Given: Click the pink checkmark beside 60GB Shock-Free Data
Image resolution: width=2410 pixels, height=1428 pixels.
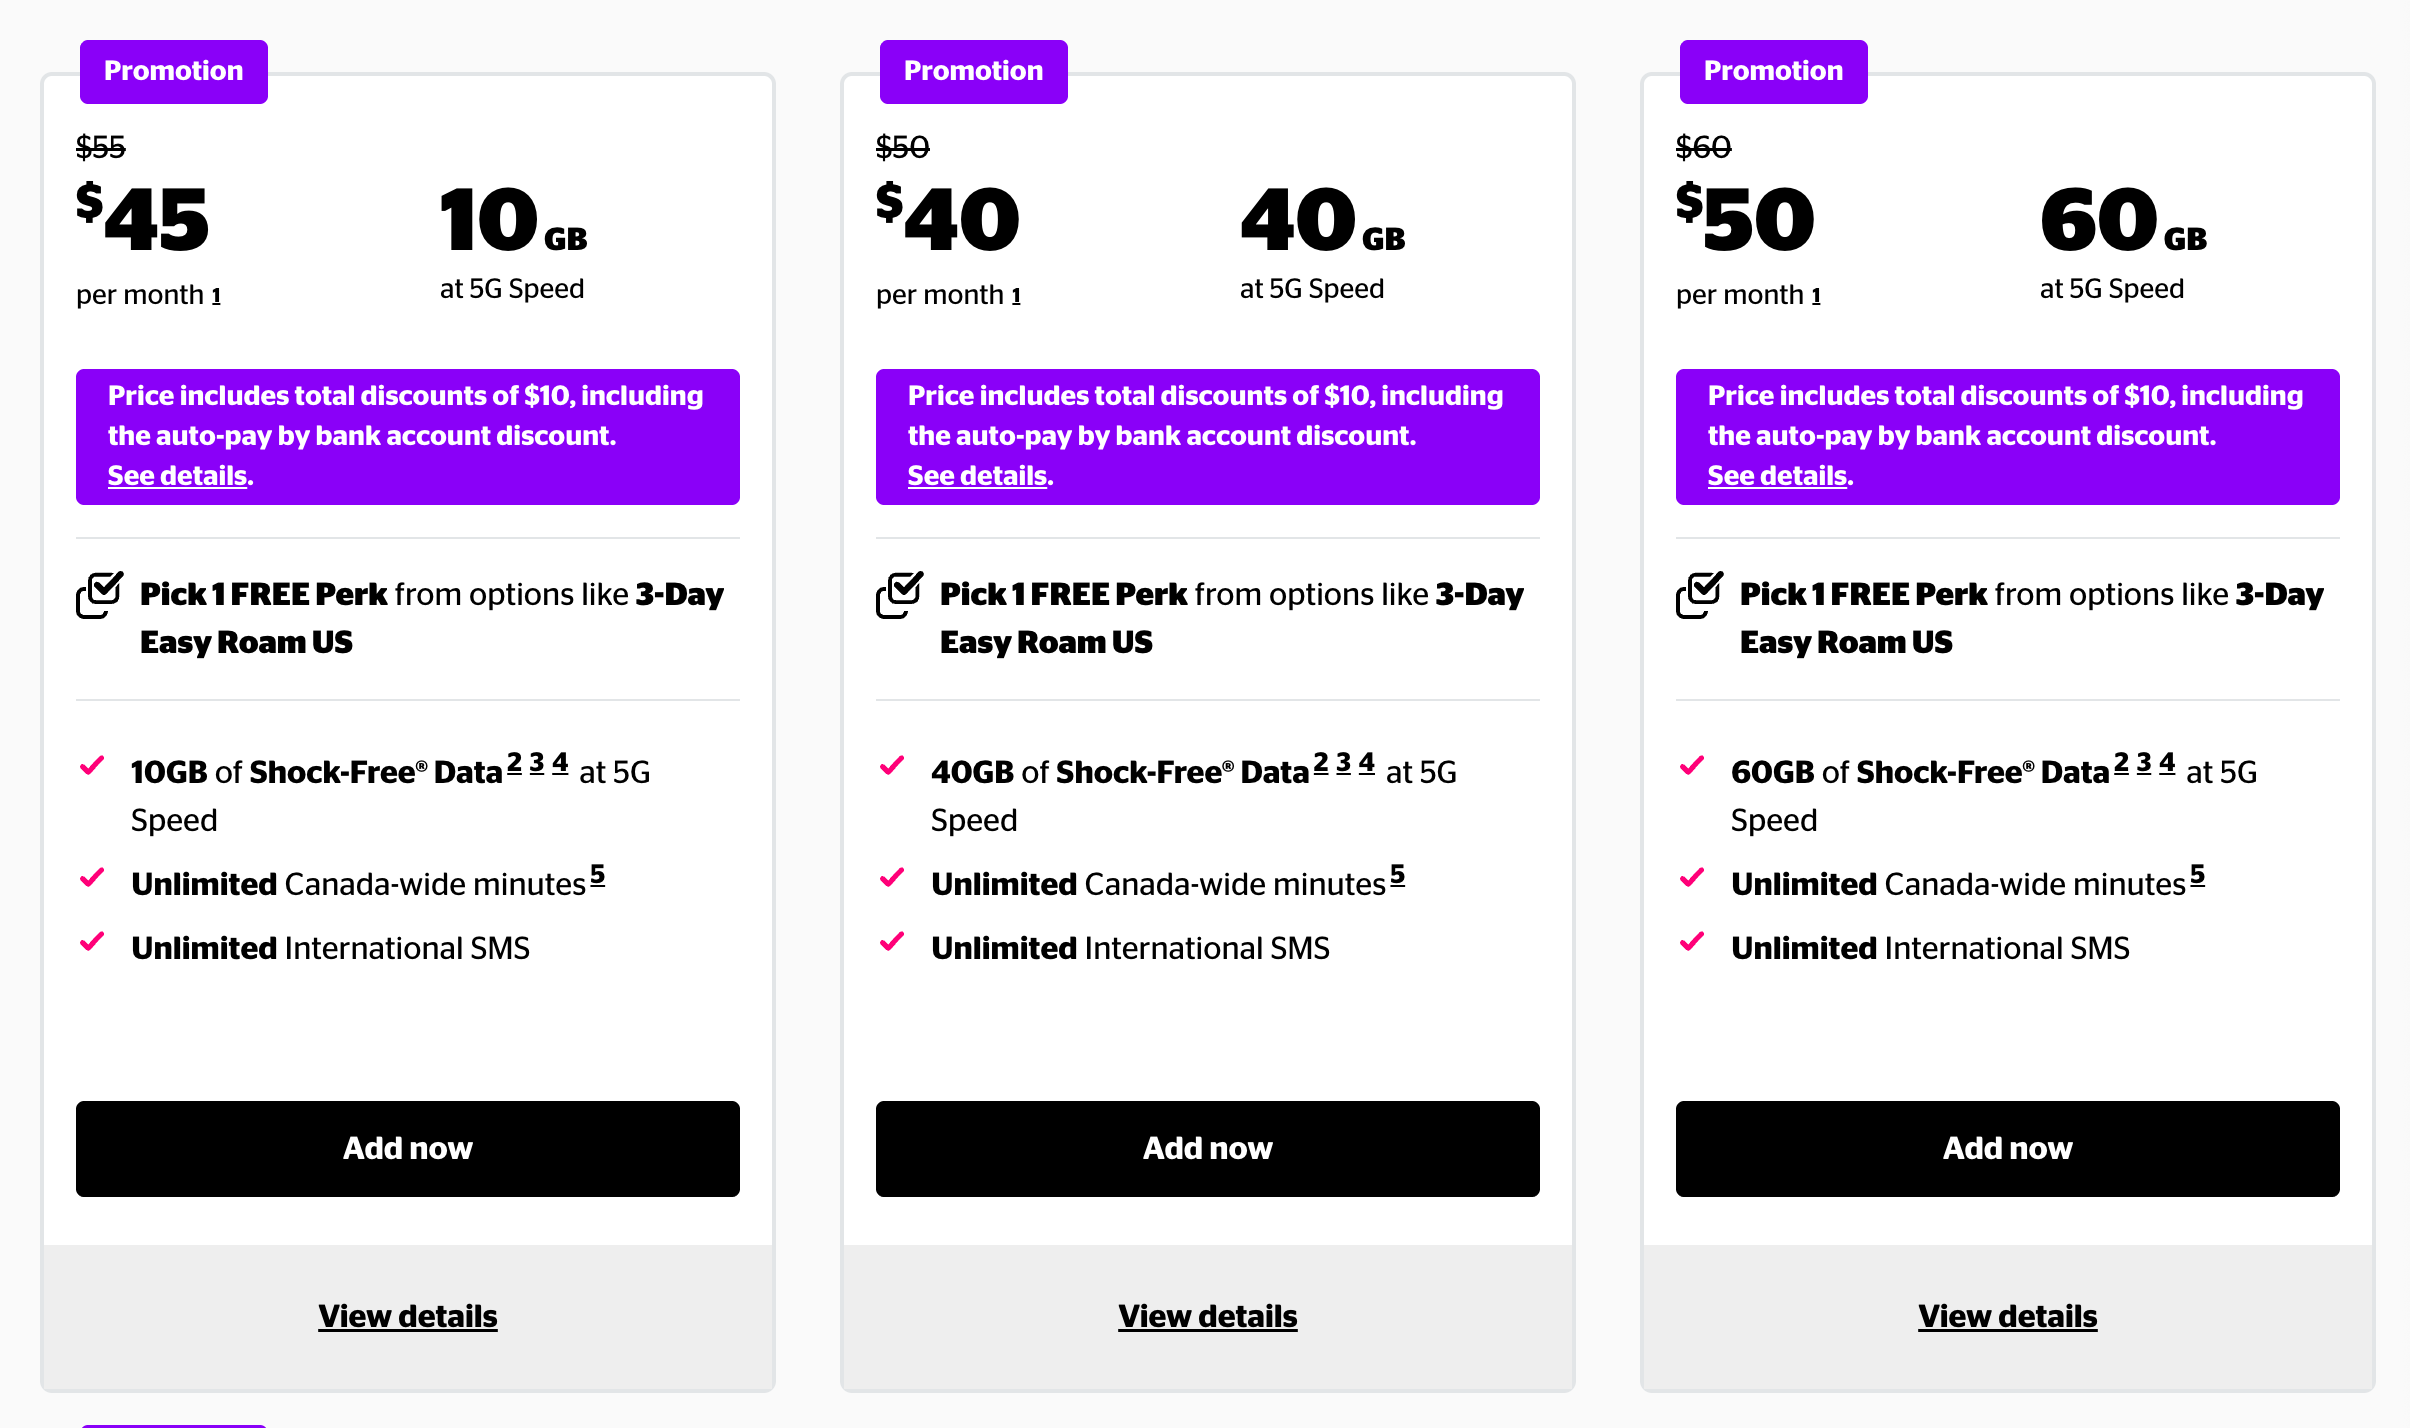Looking at the screenshot, I should [1692, 766].
